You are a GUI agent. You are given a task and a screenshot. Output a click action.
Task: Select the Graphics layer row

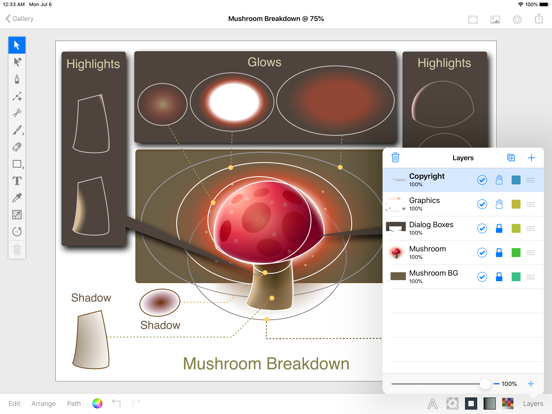[x=463, y=204]
